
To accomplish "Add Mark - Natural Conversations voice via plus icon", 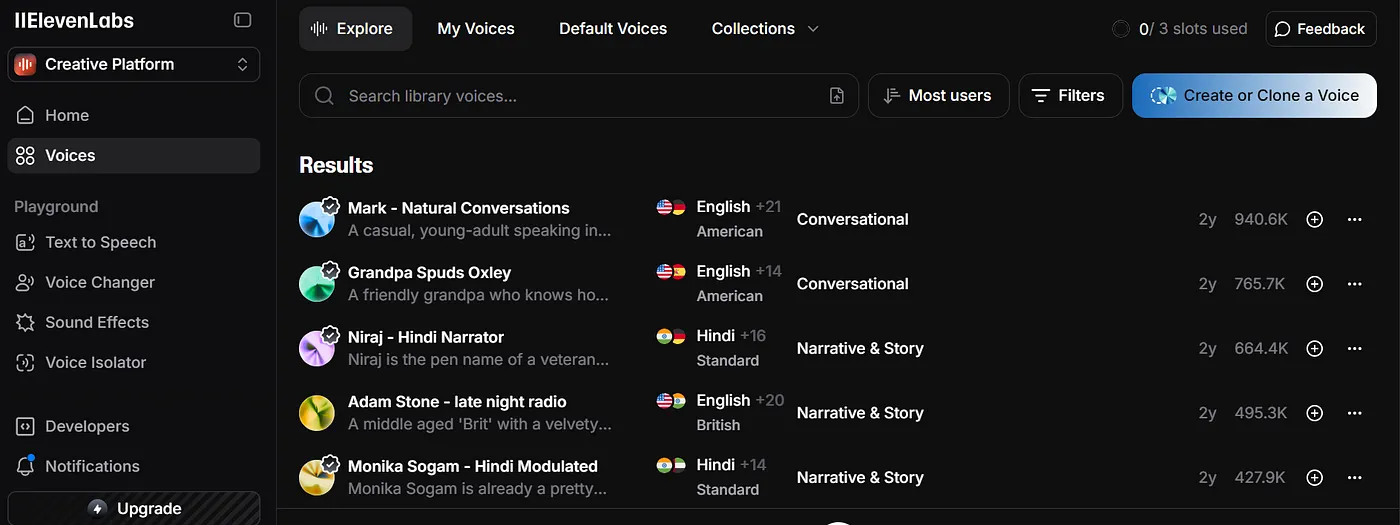I will [1315, 219].
